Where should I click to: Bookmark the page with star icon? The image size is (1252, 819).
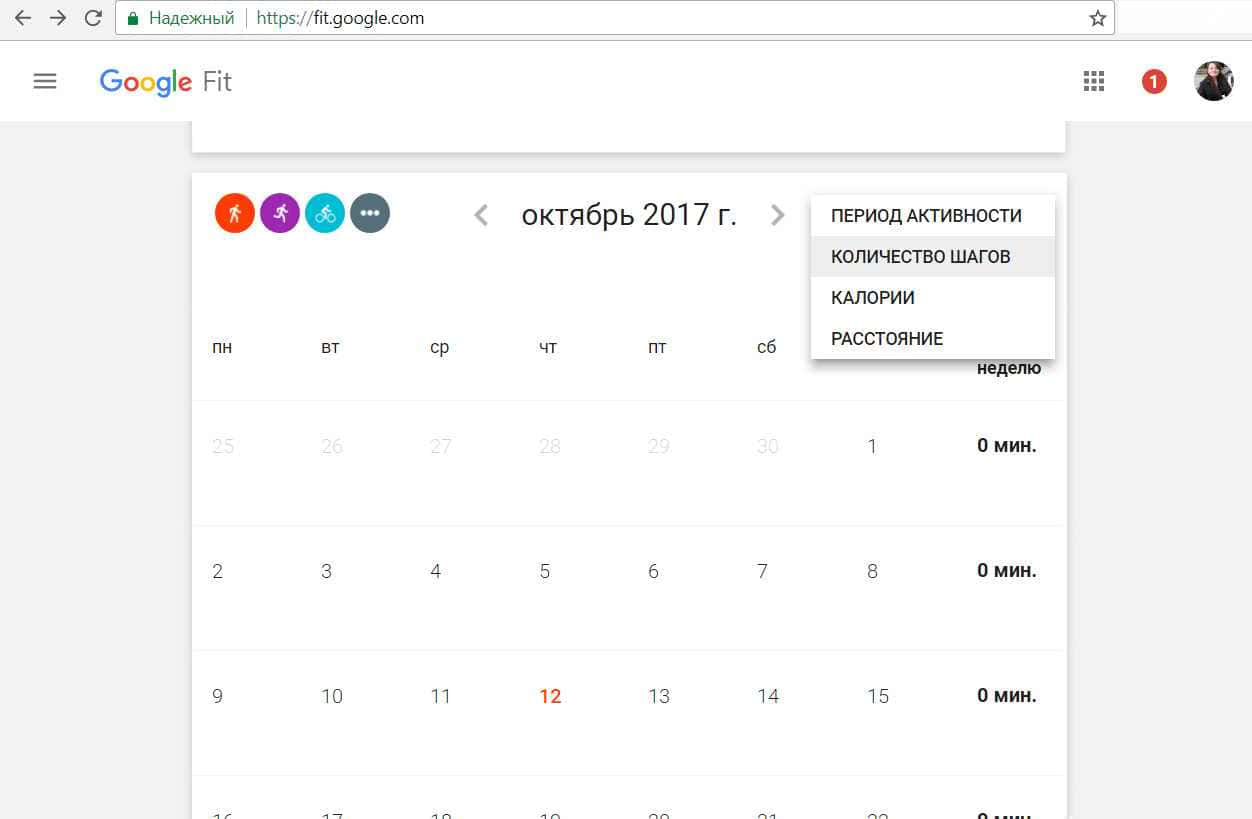[1097, 18]
